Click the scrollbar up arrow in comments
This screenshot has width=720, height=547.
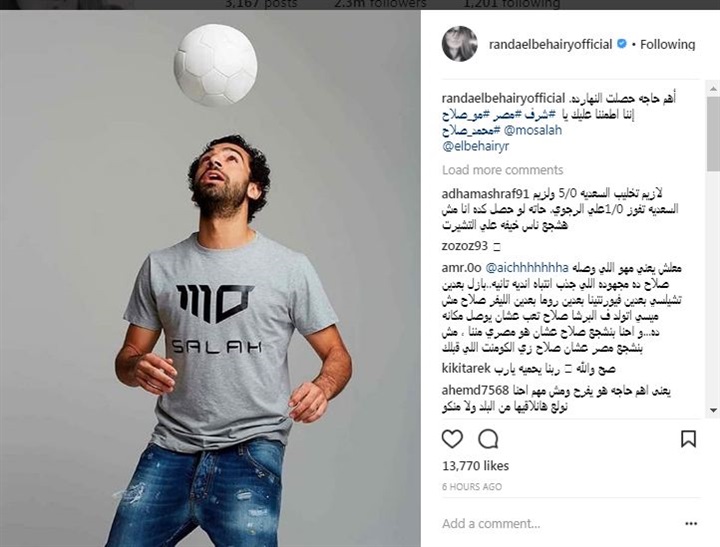(713, 88)
